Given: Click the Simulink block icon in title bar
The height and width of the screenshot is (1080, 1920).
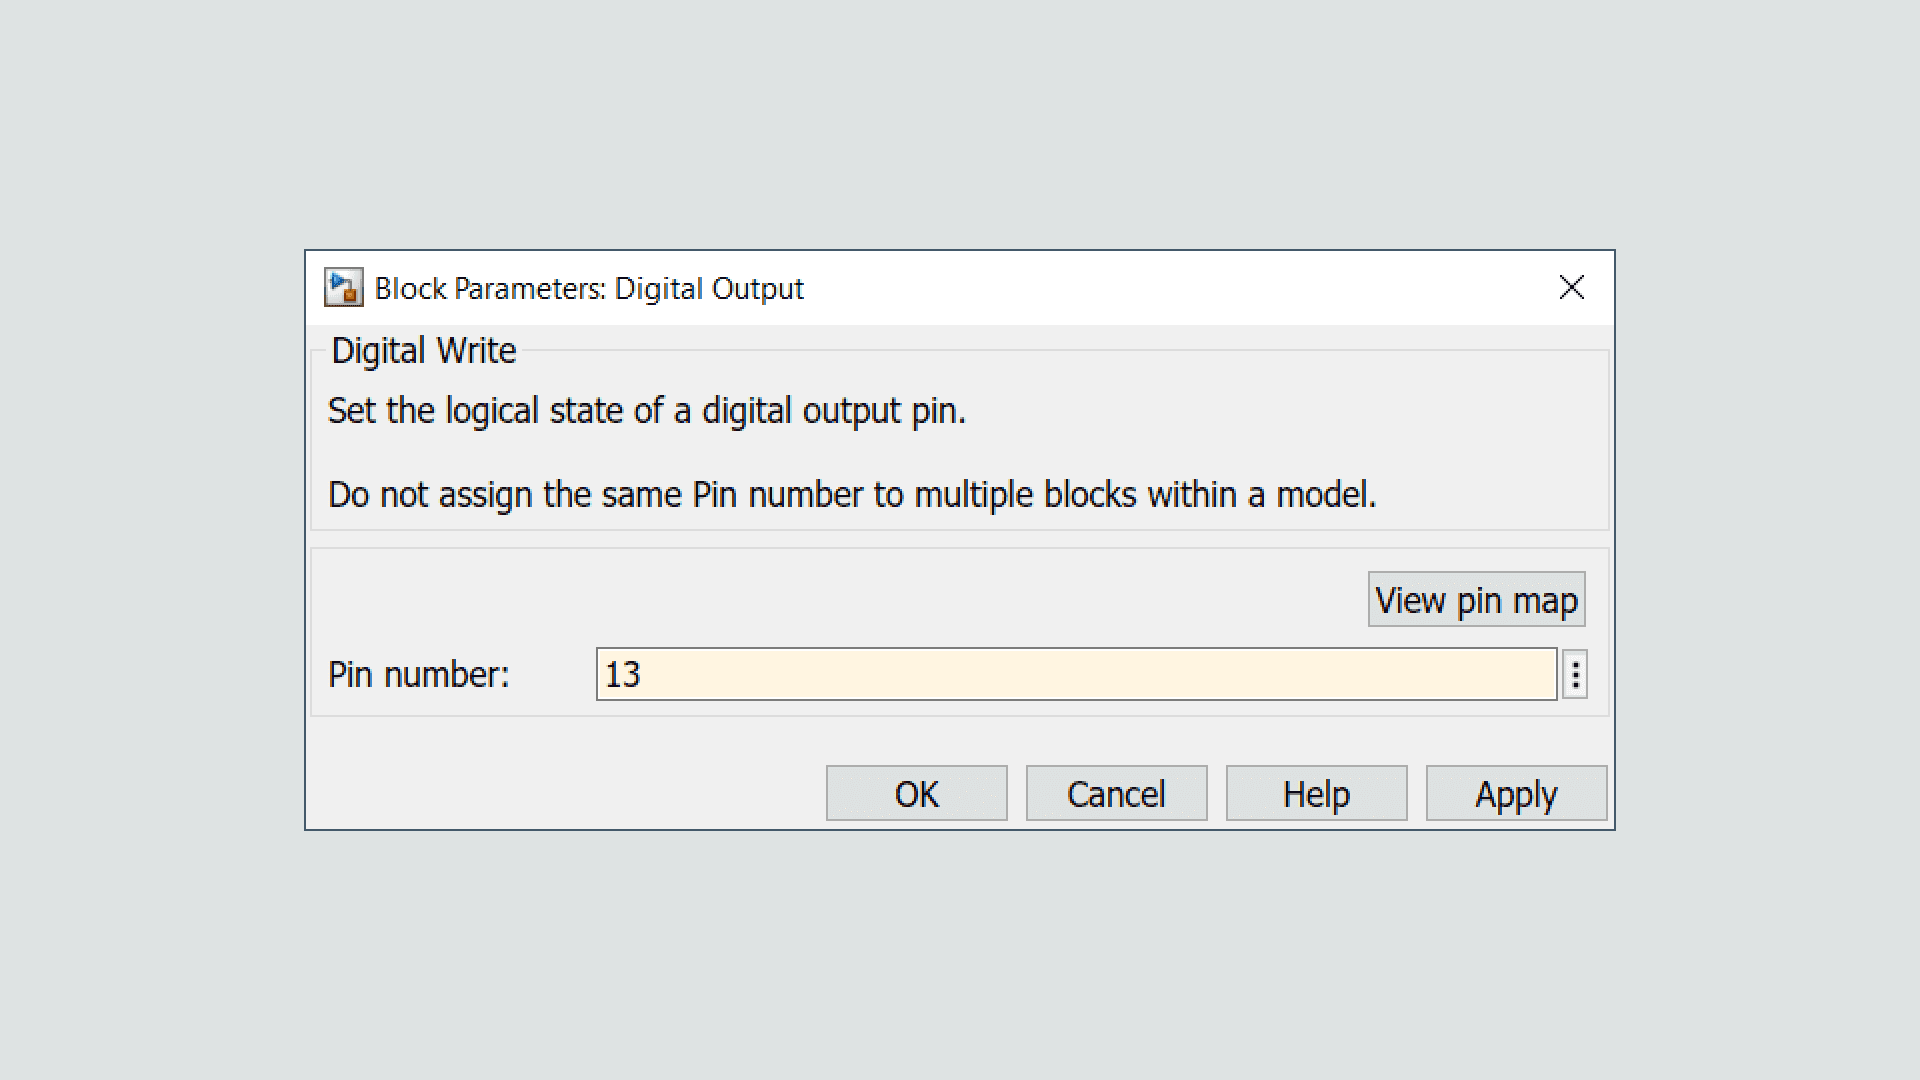Looking at the screenshot, I should tap(343, 288).
